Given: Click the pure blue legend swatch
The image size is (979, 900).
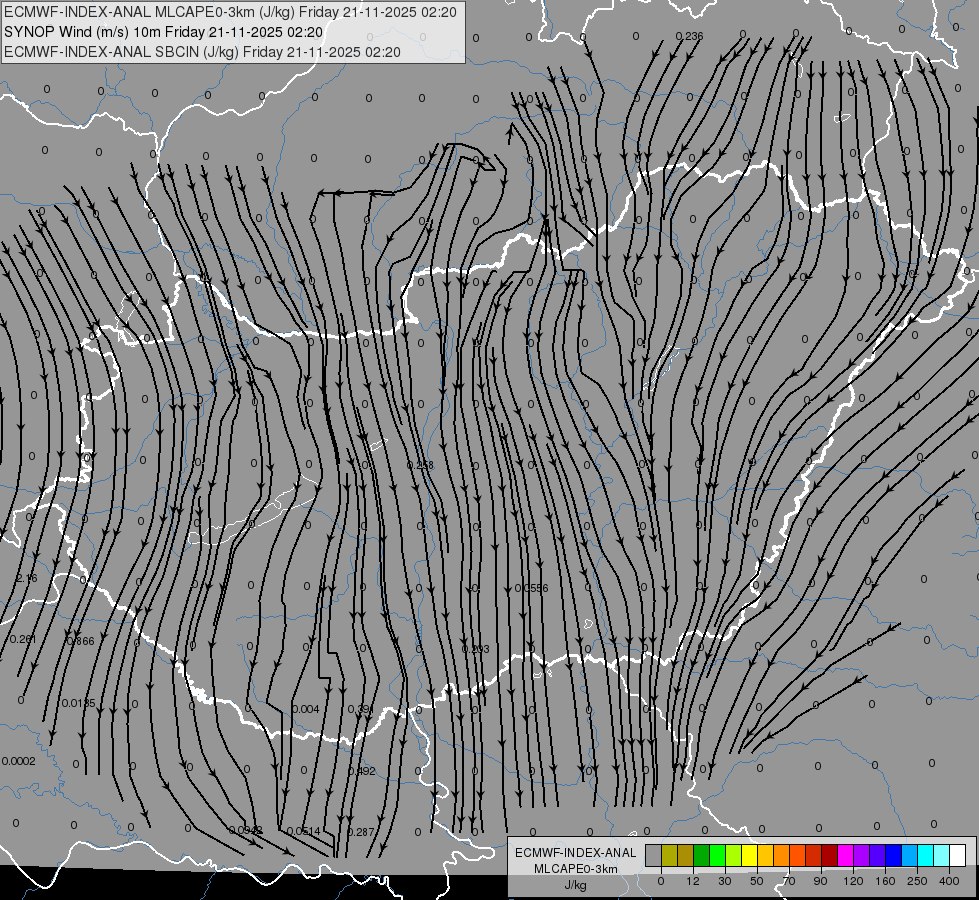Looking at the screenshot, I should pyautogui.click(x=894, y=855).
